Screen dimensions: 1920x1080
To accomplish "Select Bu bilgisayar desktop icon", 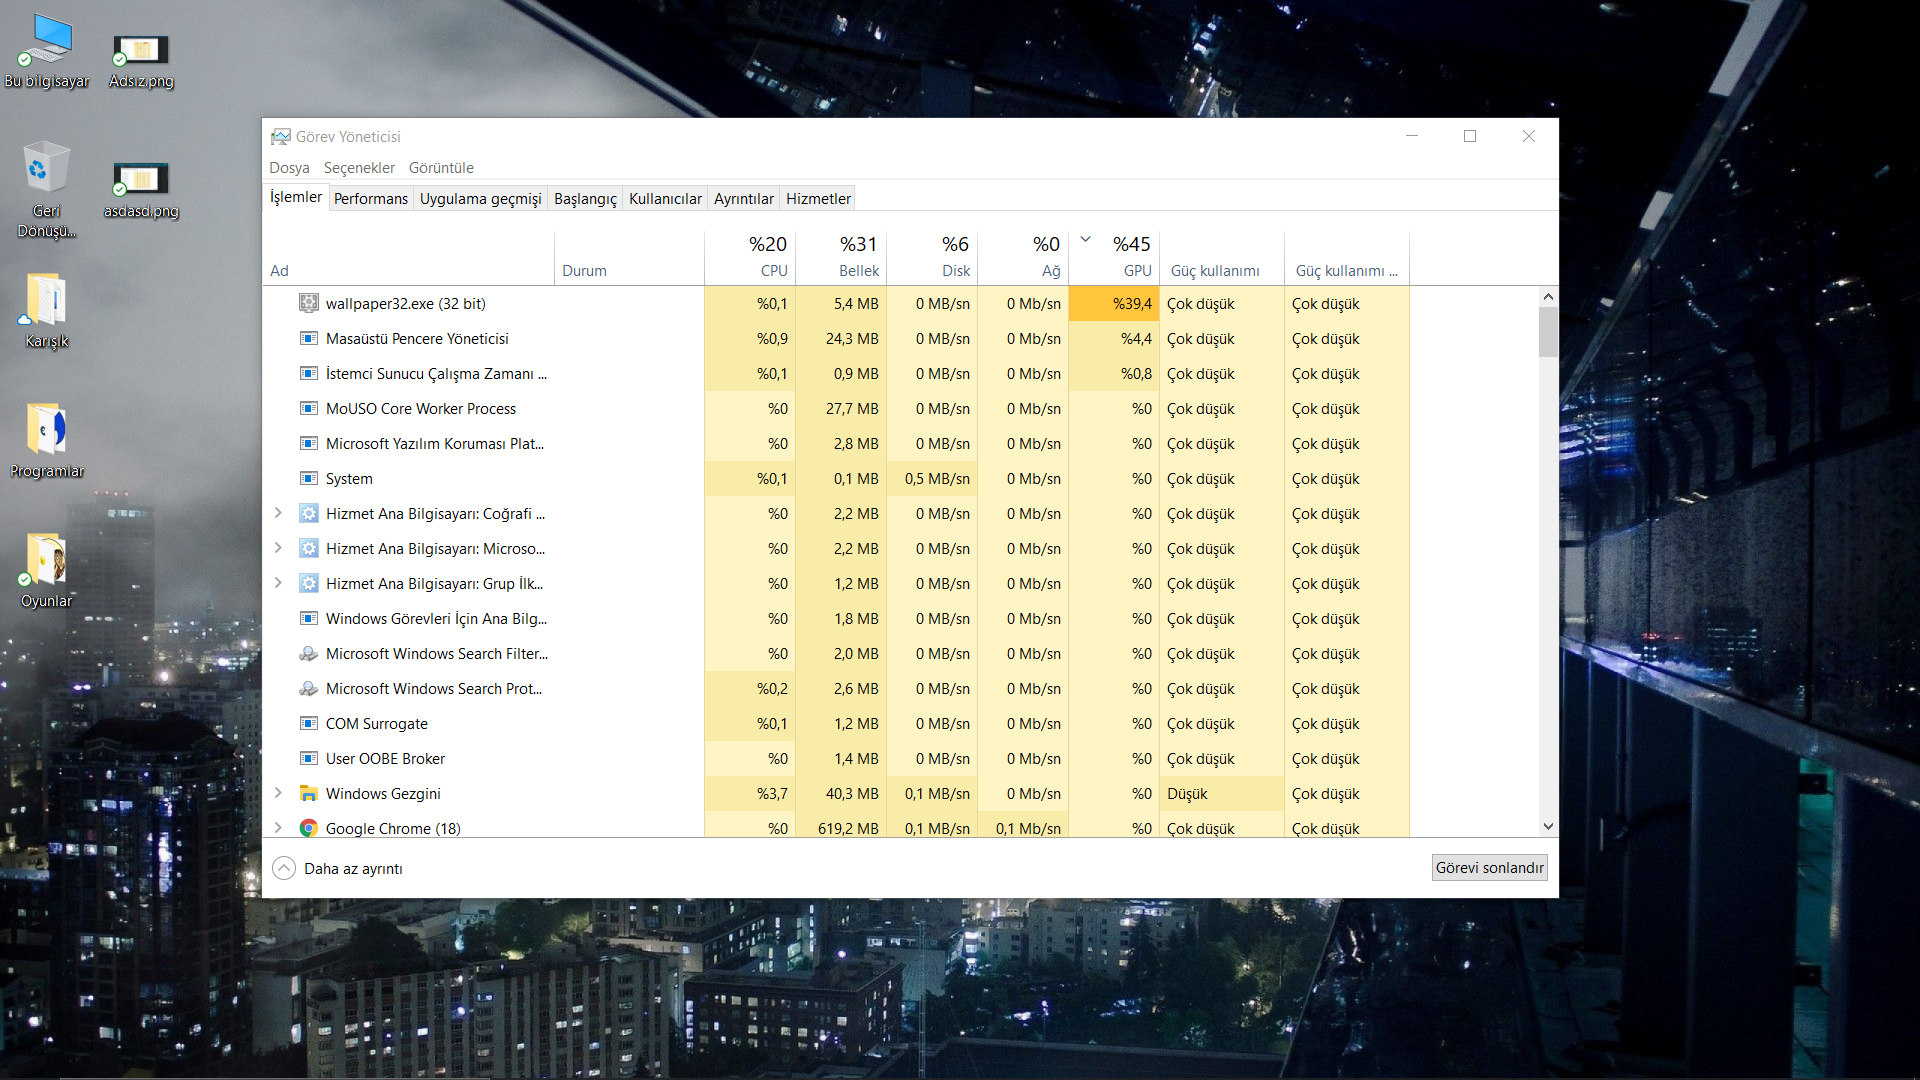I will pyautogui.click(x=46, y=40).
